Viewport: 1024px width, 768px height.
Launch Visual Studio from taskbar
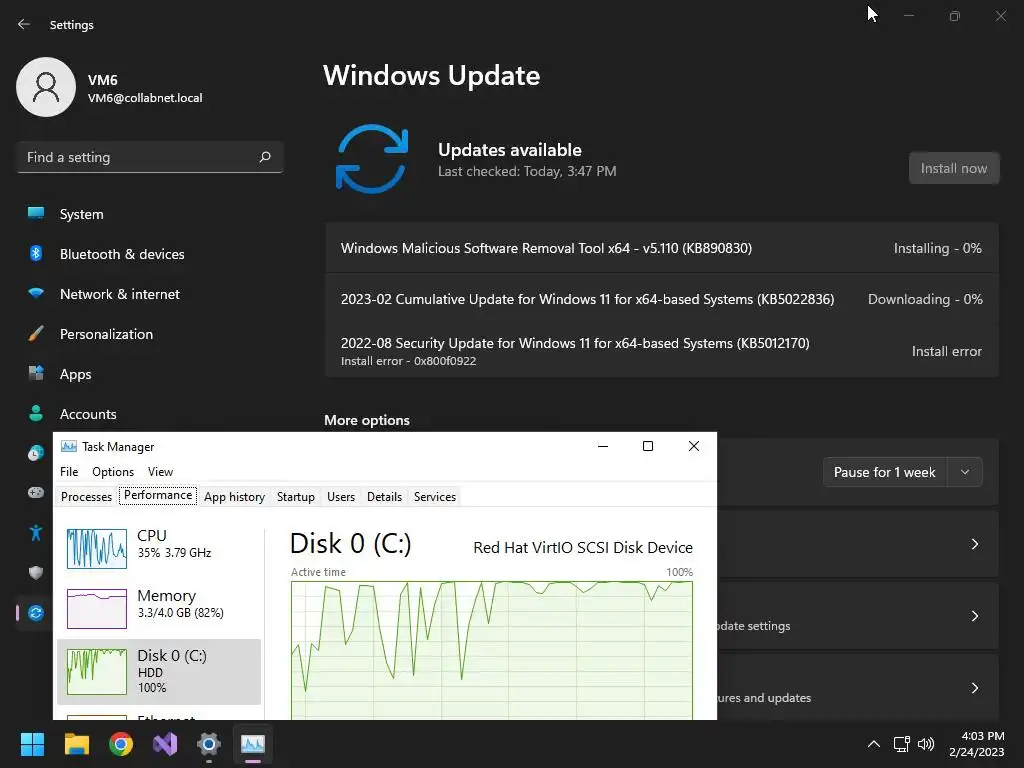[x=165, y=744]
